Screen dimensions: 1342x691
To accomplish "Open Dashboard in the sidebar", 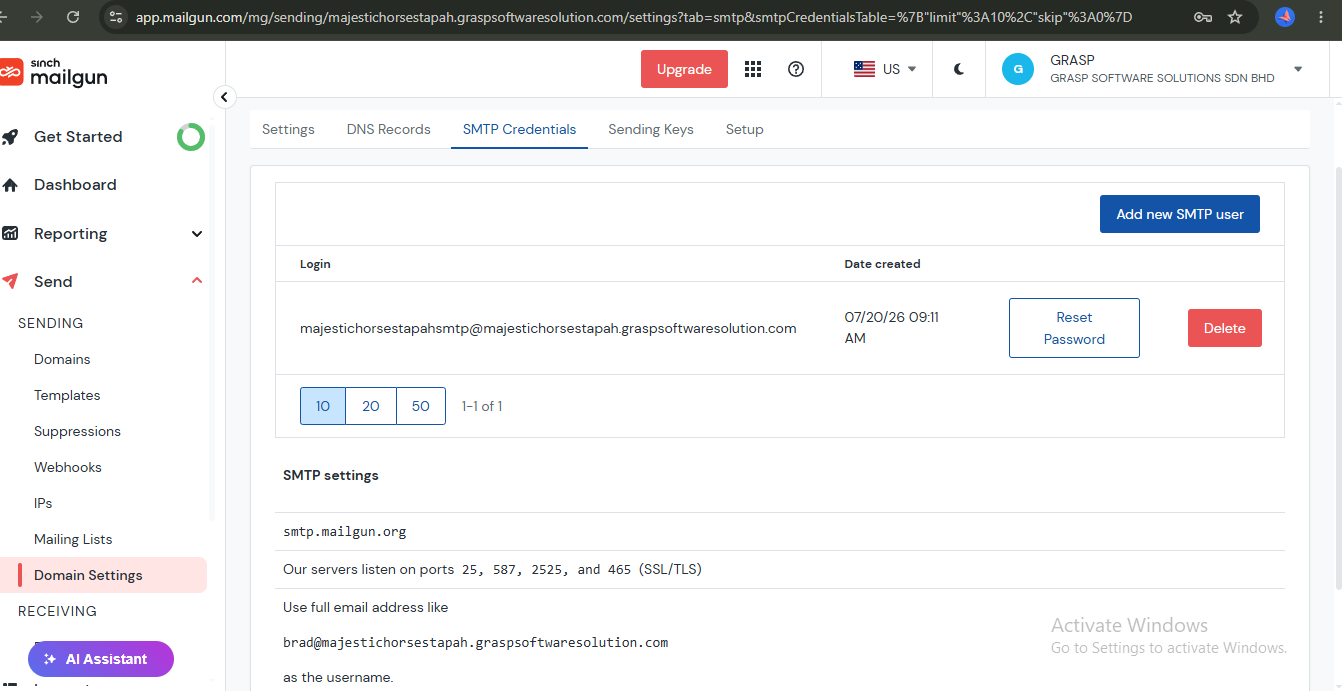I will (x=75, y=185).
